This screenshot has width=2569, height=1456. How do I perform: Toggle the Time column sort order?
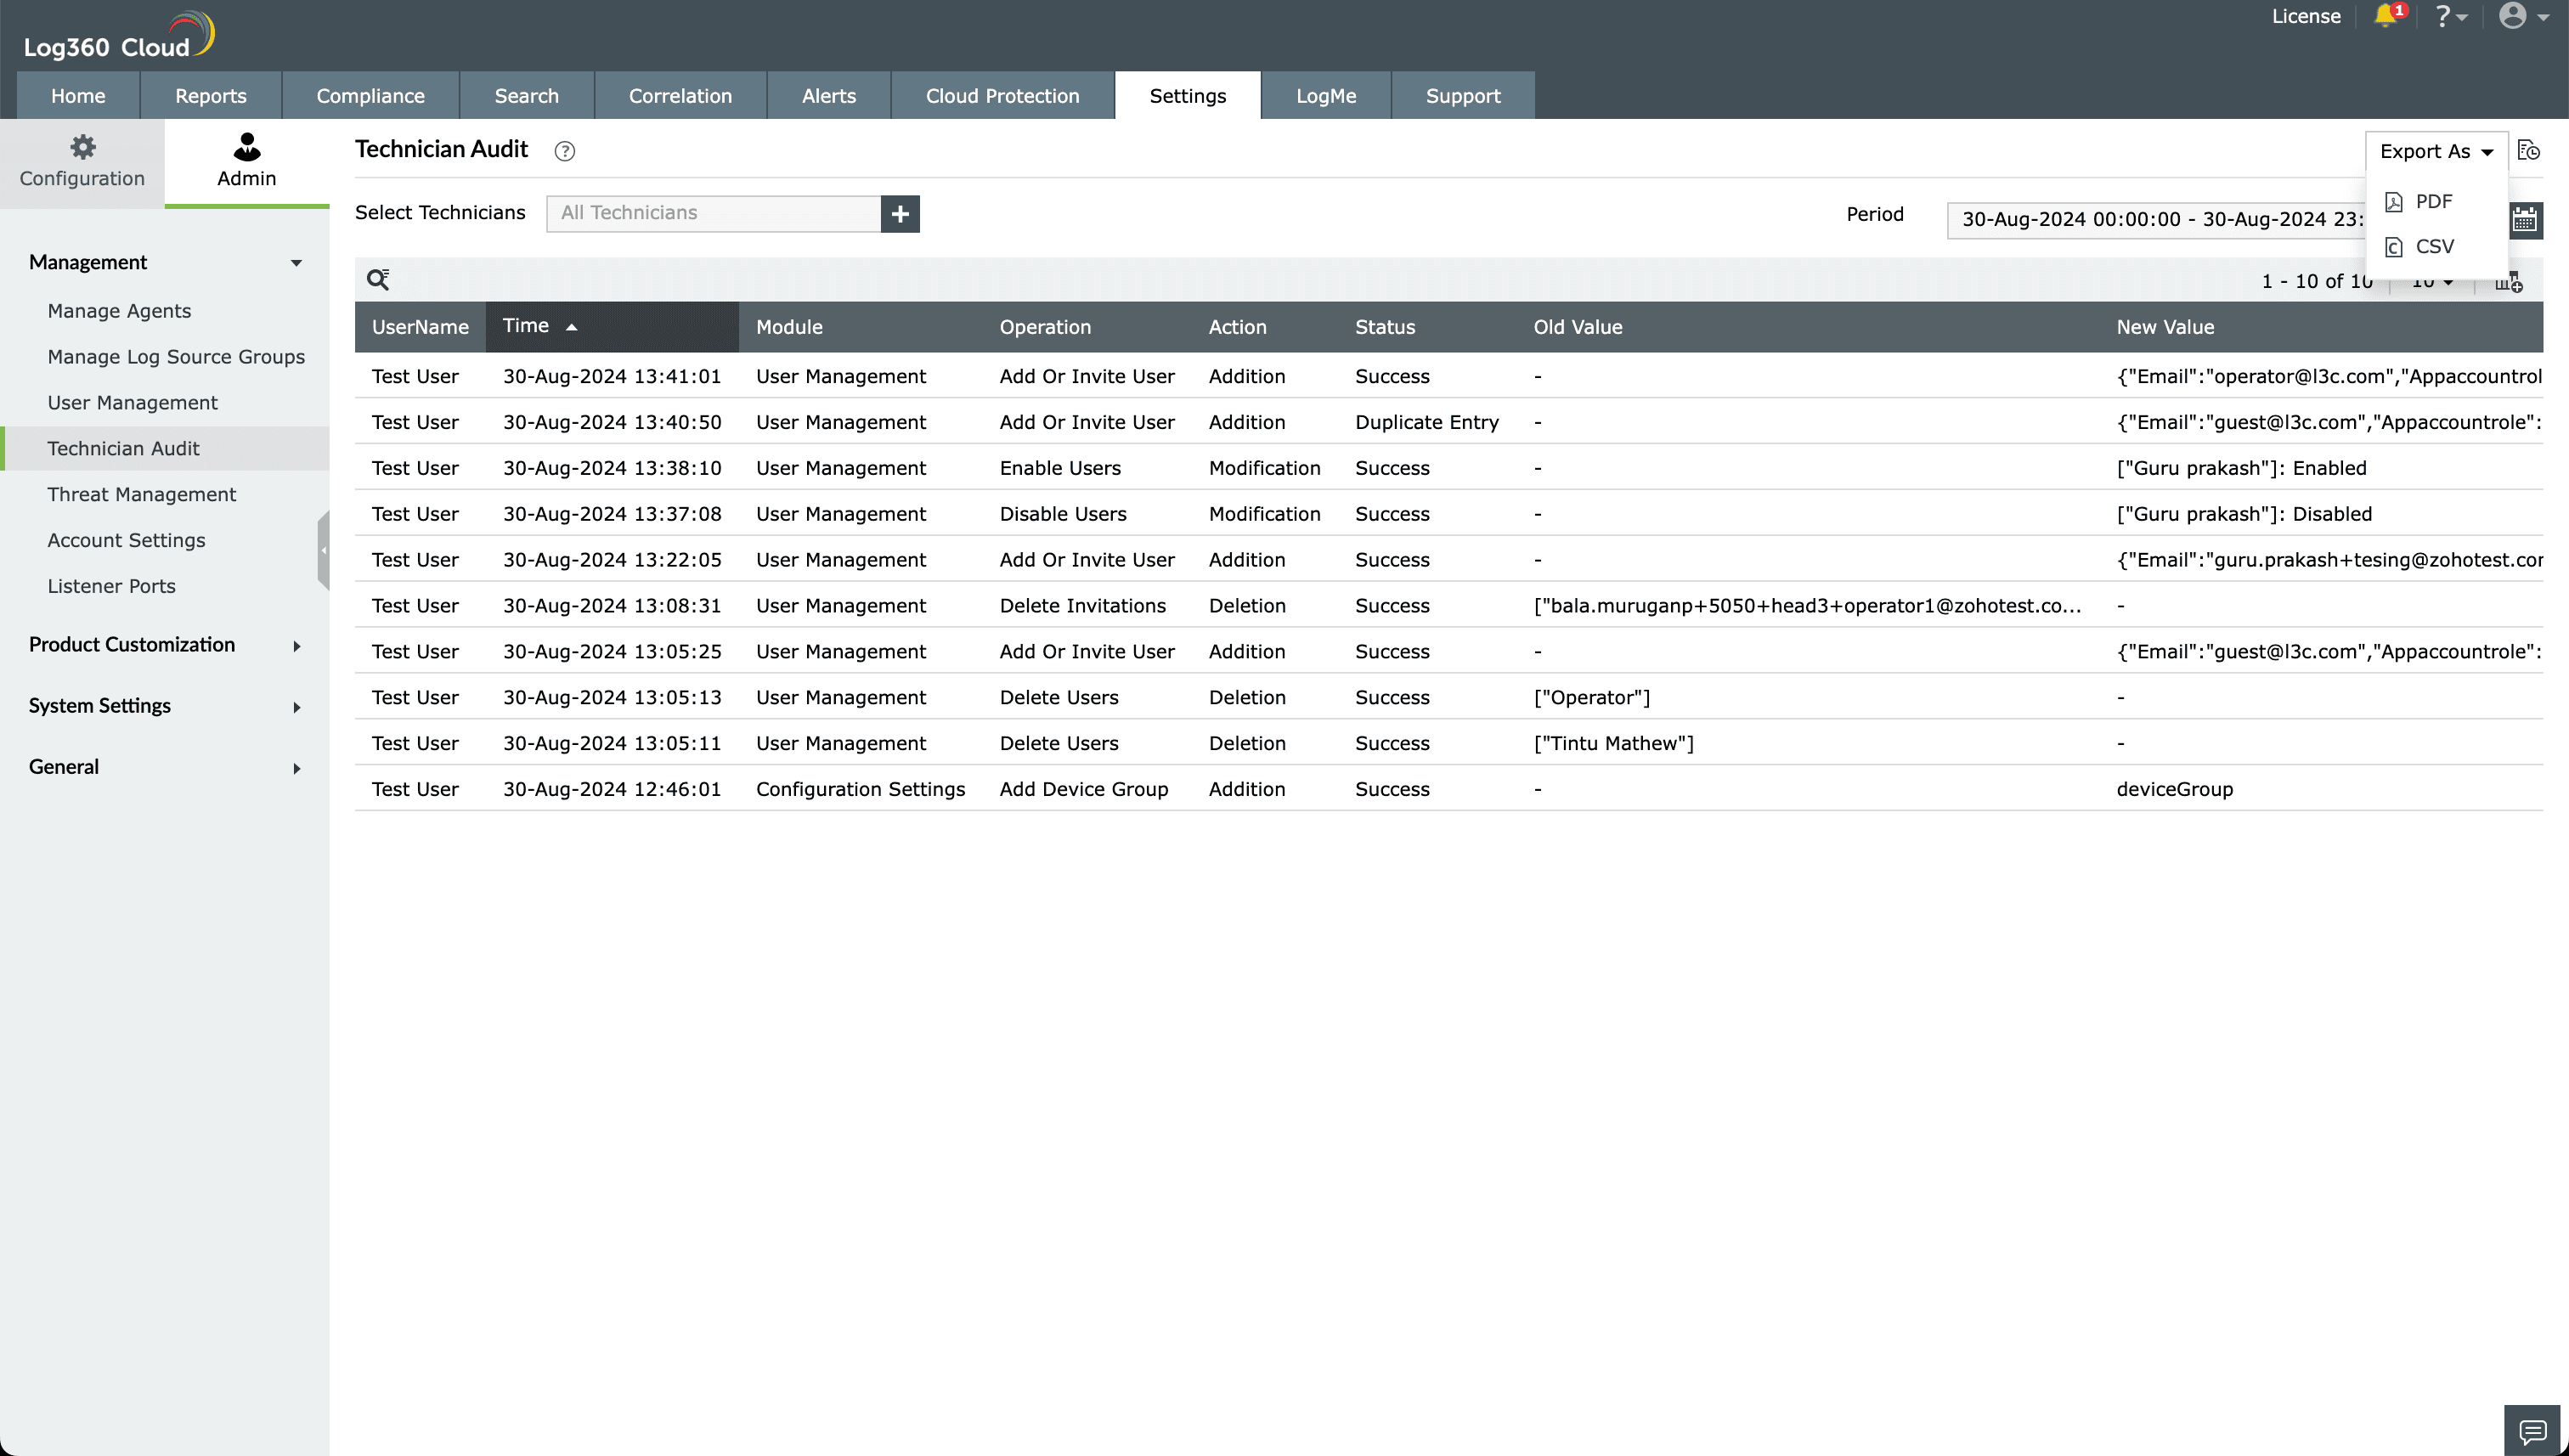coord(540,326)
